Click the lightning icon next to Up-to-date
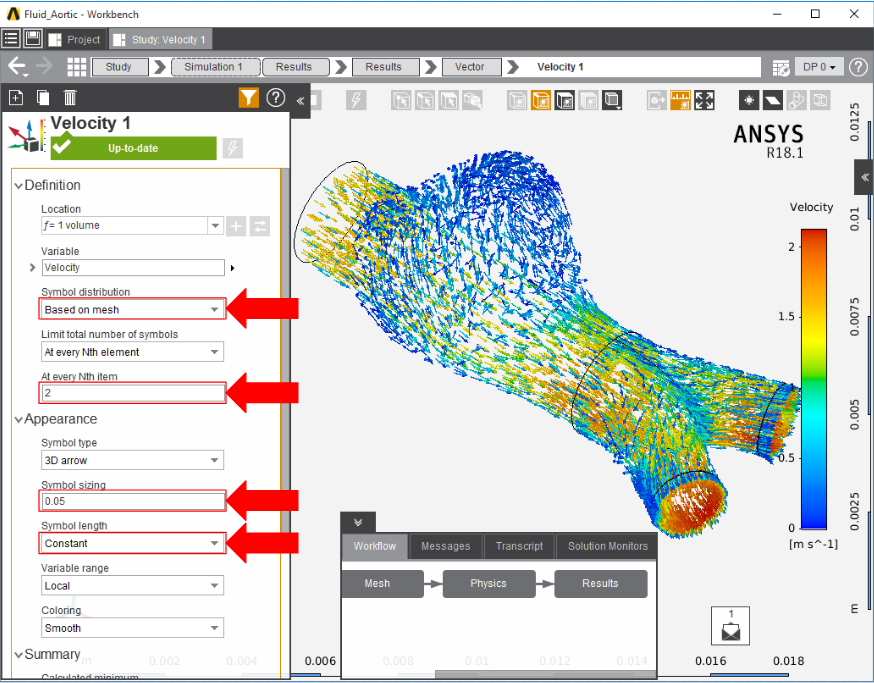This screenshot has height=683, width=874. coord(232,148)
